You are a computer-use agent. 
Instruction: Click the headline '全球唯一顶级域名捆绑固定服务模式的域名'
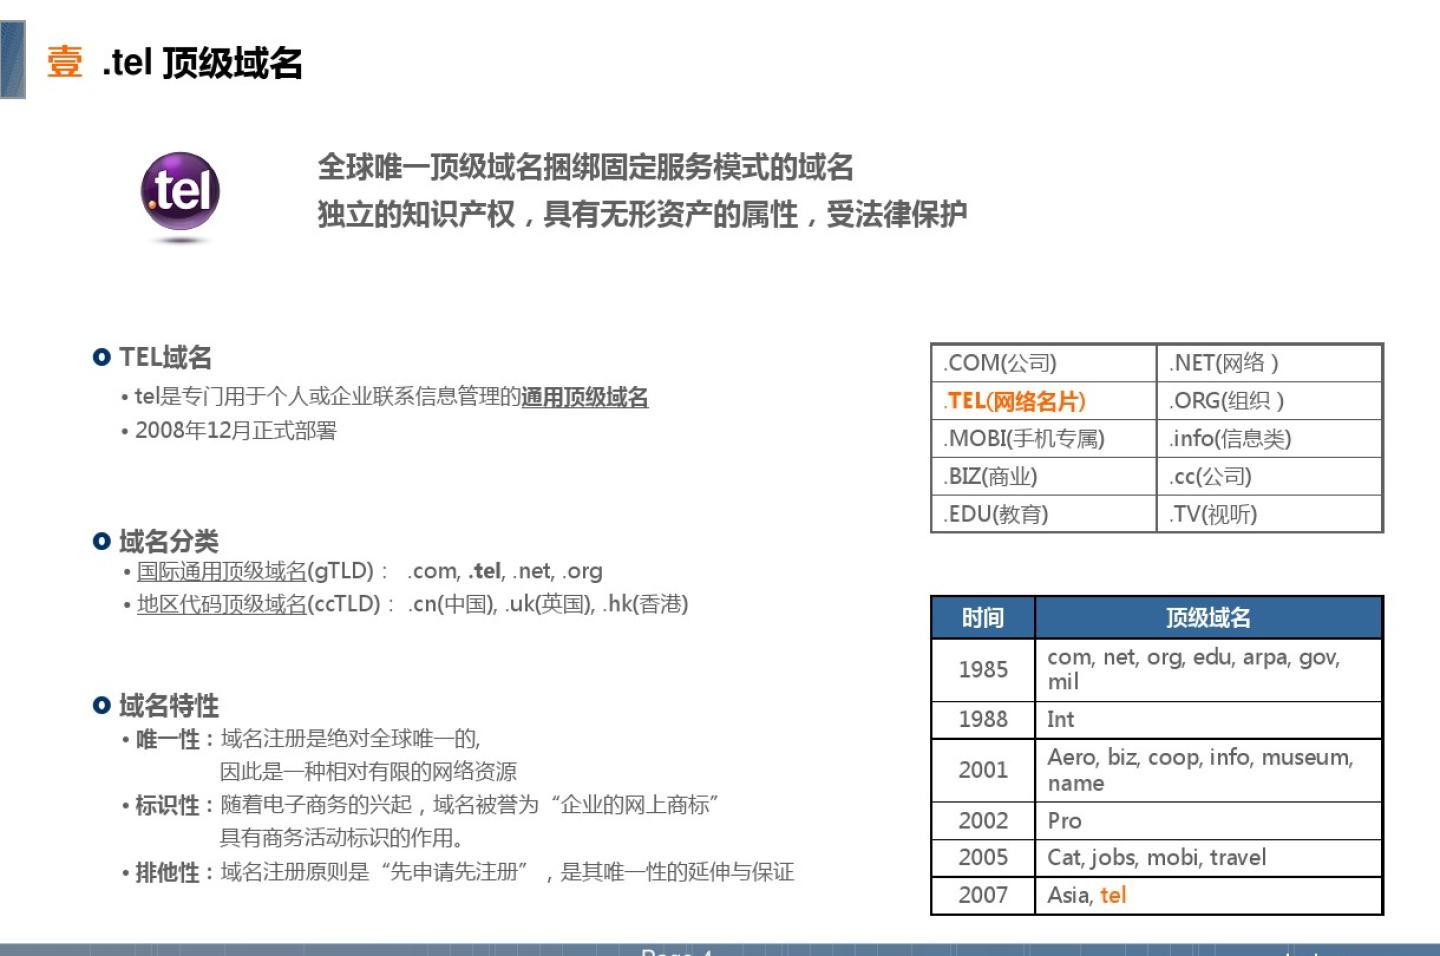[585, 166]
